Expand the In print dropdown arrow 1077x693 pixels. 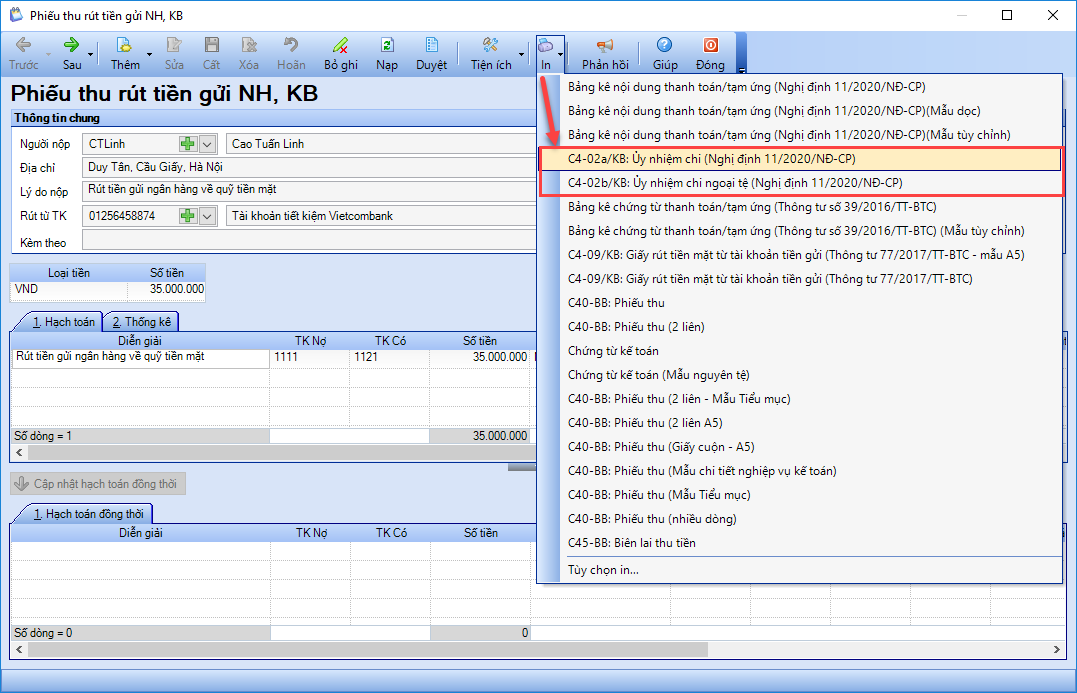[x=560, y=55]
